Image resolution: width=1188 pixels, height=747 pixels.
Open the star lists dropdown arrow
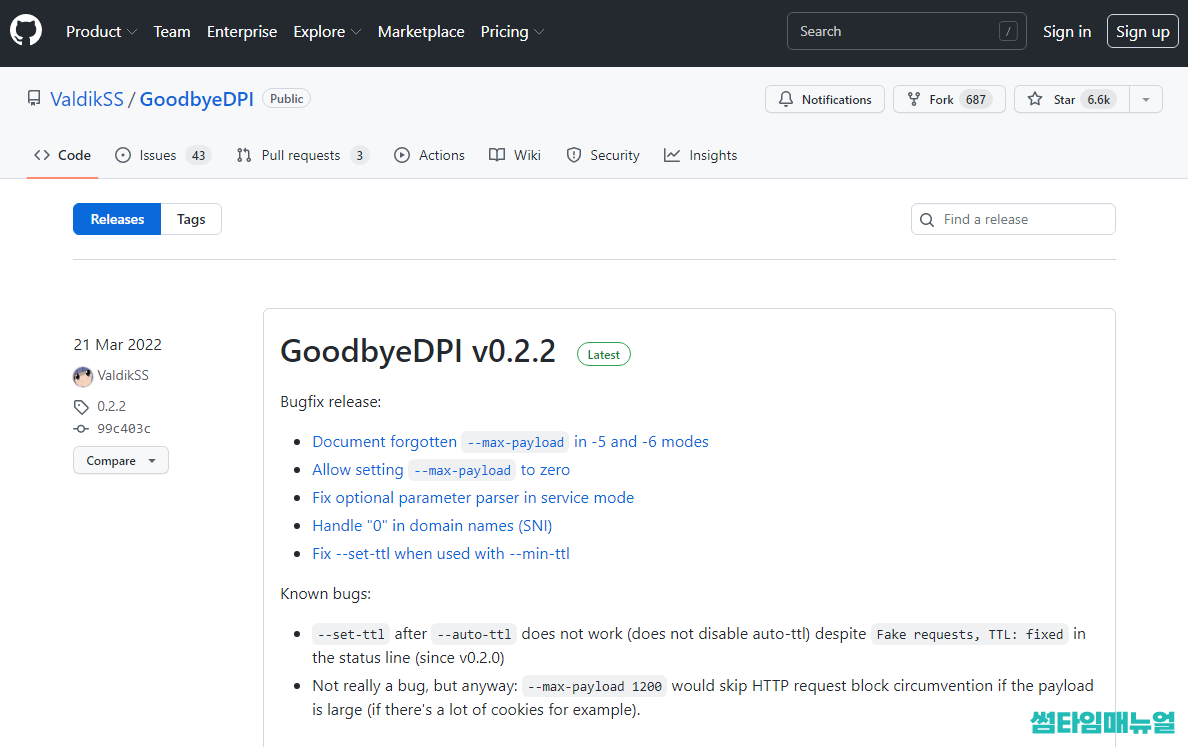1146,99
